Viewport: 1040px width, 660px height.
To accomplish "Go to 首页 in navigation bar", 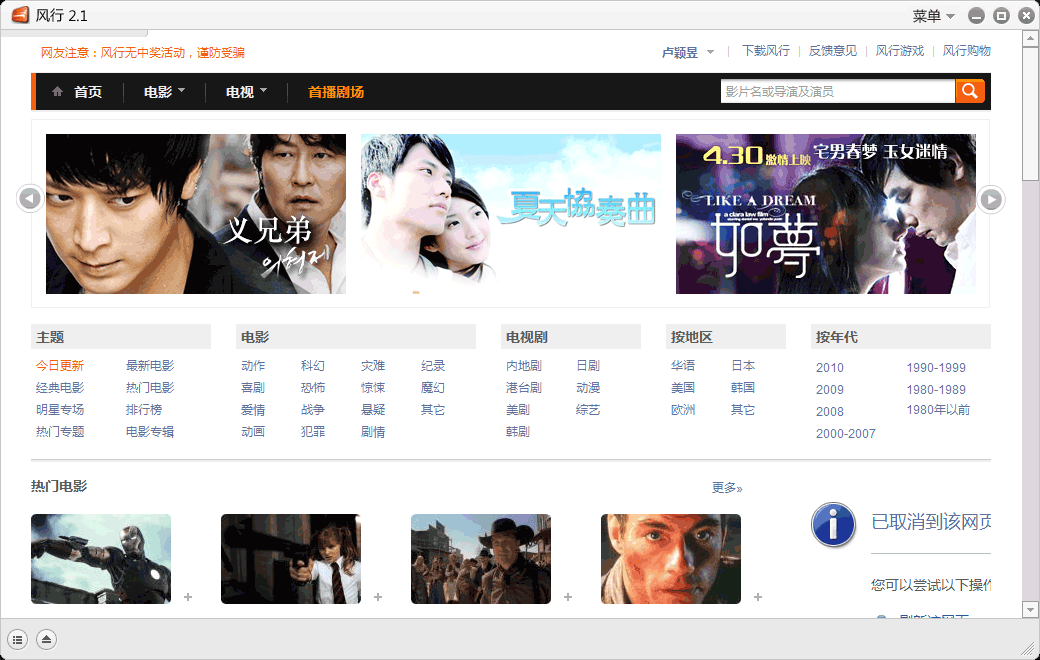I will tap(88, 92).
